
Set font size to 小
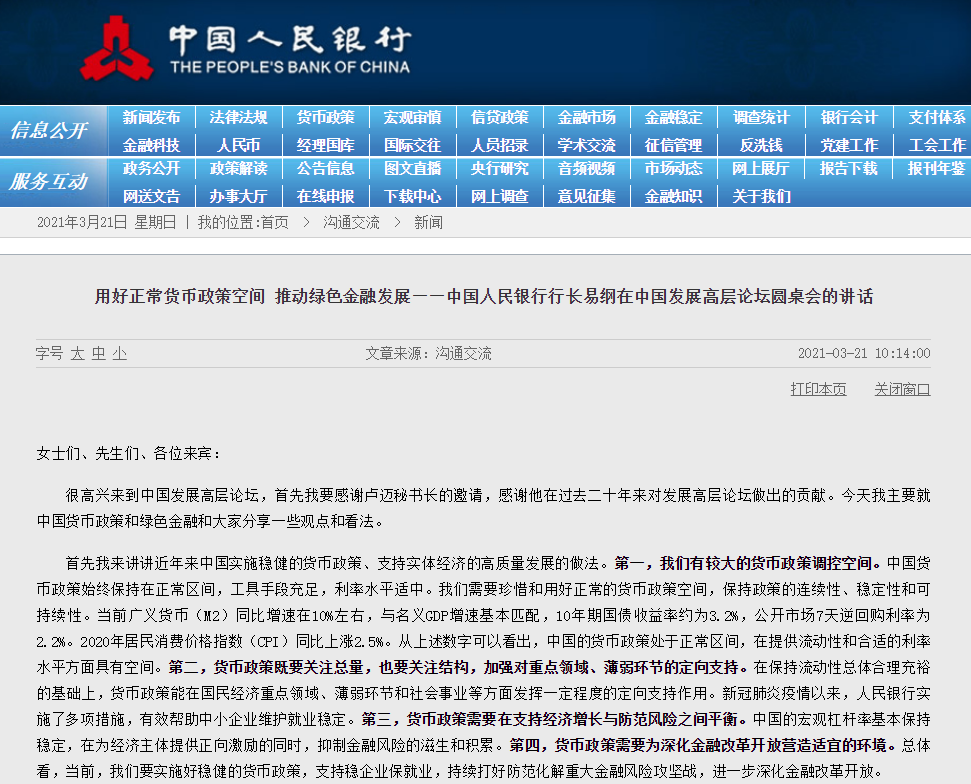[x=120, y=354]
